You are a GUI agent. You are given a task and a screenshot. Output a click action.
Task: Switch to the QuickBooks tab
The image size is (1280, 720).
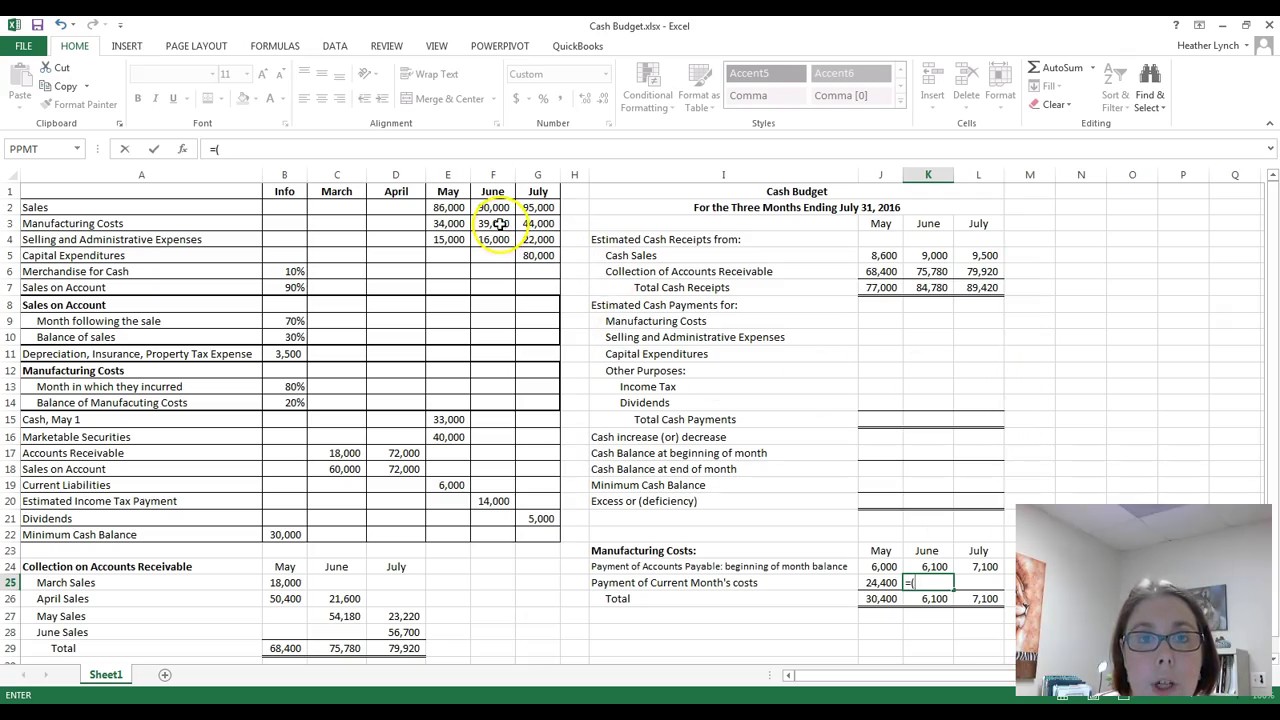click(578, 46)
